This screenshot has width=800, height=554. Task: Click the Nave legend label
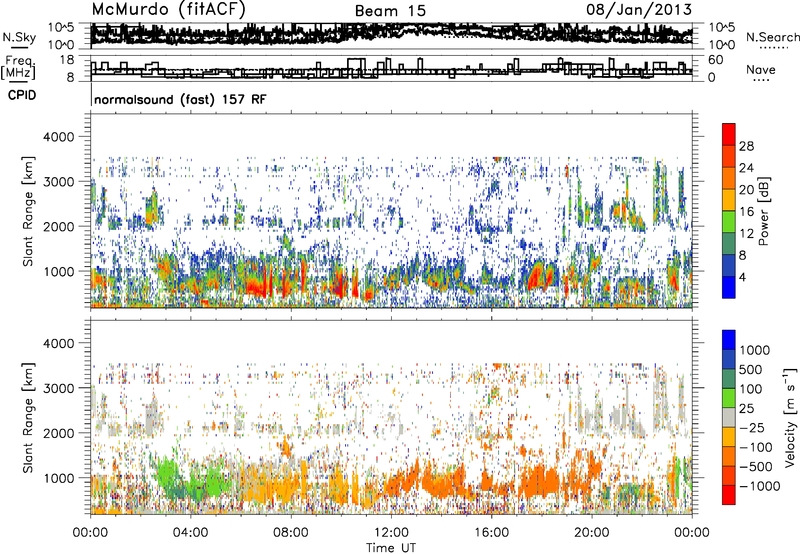[761, 70]
